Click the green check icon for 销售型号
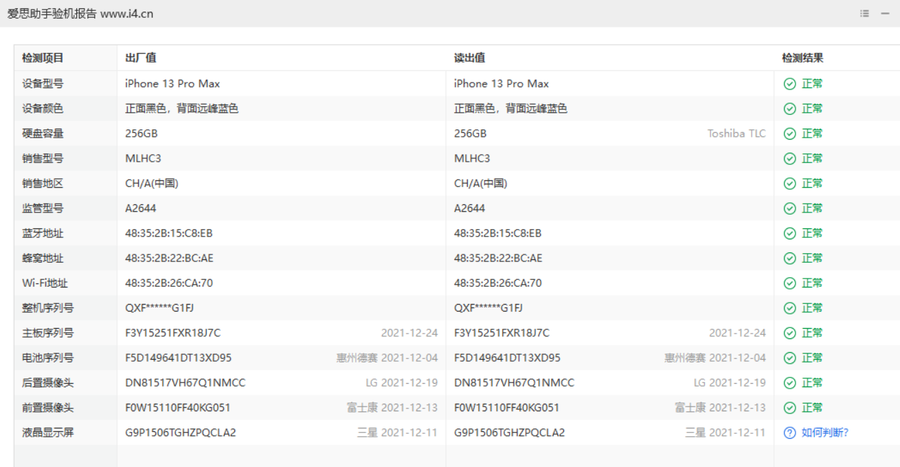The height and width of the screenshot is (467, 900). pyautogui.click(x=790, y=158)
